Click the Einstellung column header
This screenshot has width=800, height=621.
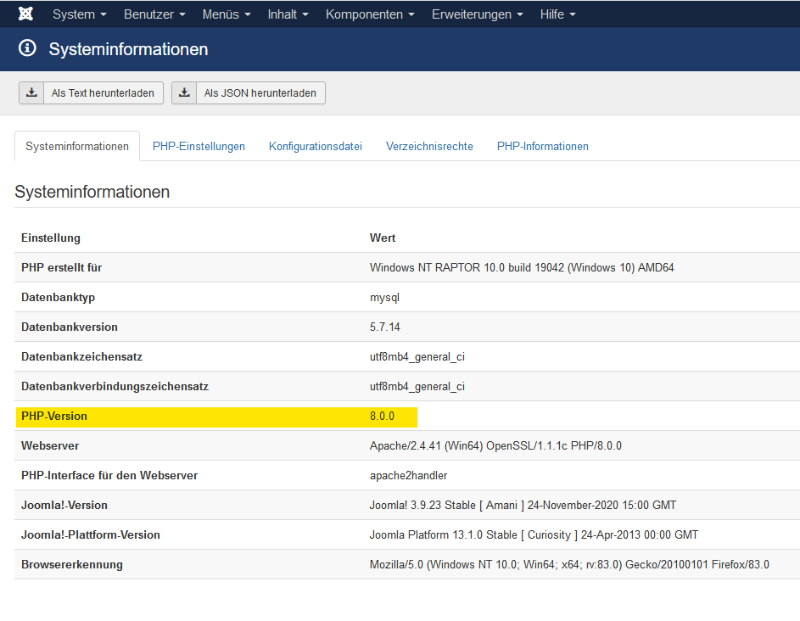click(x=51, y=238)
